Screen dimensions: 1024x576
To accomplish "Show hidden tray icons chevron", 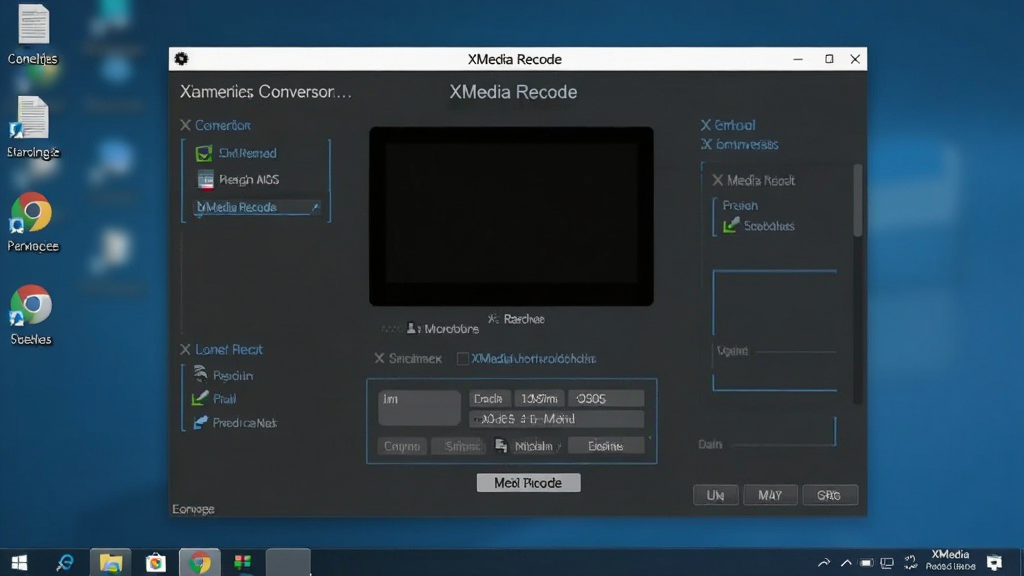I will 846,563.
